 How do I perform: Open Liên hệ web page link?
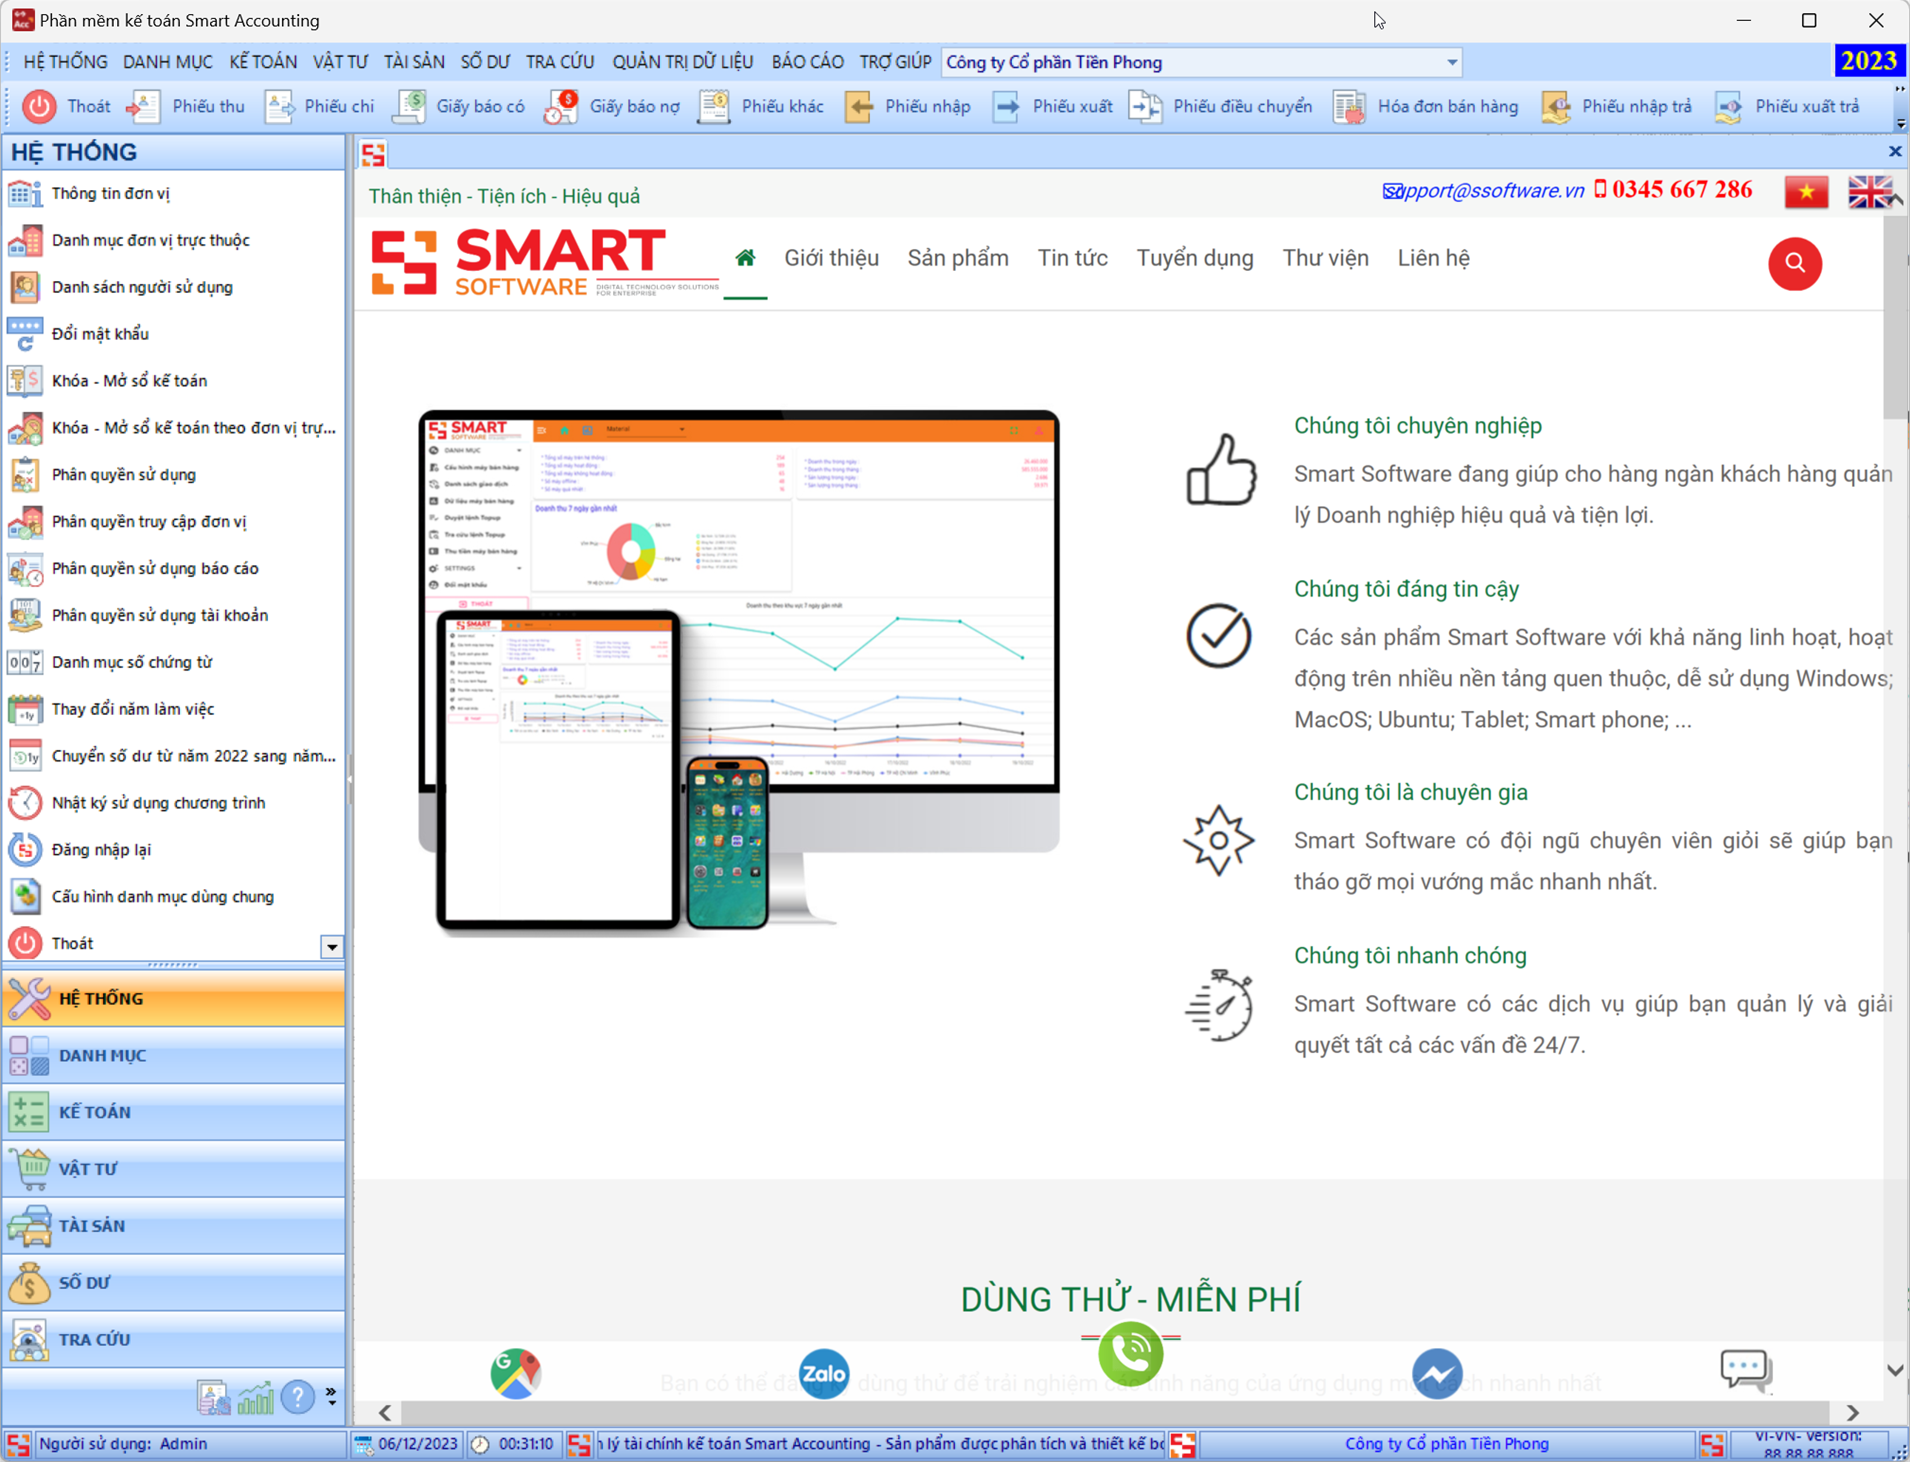(1433, 258)
